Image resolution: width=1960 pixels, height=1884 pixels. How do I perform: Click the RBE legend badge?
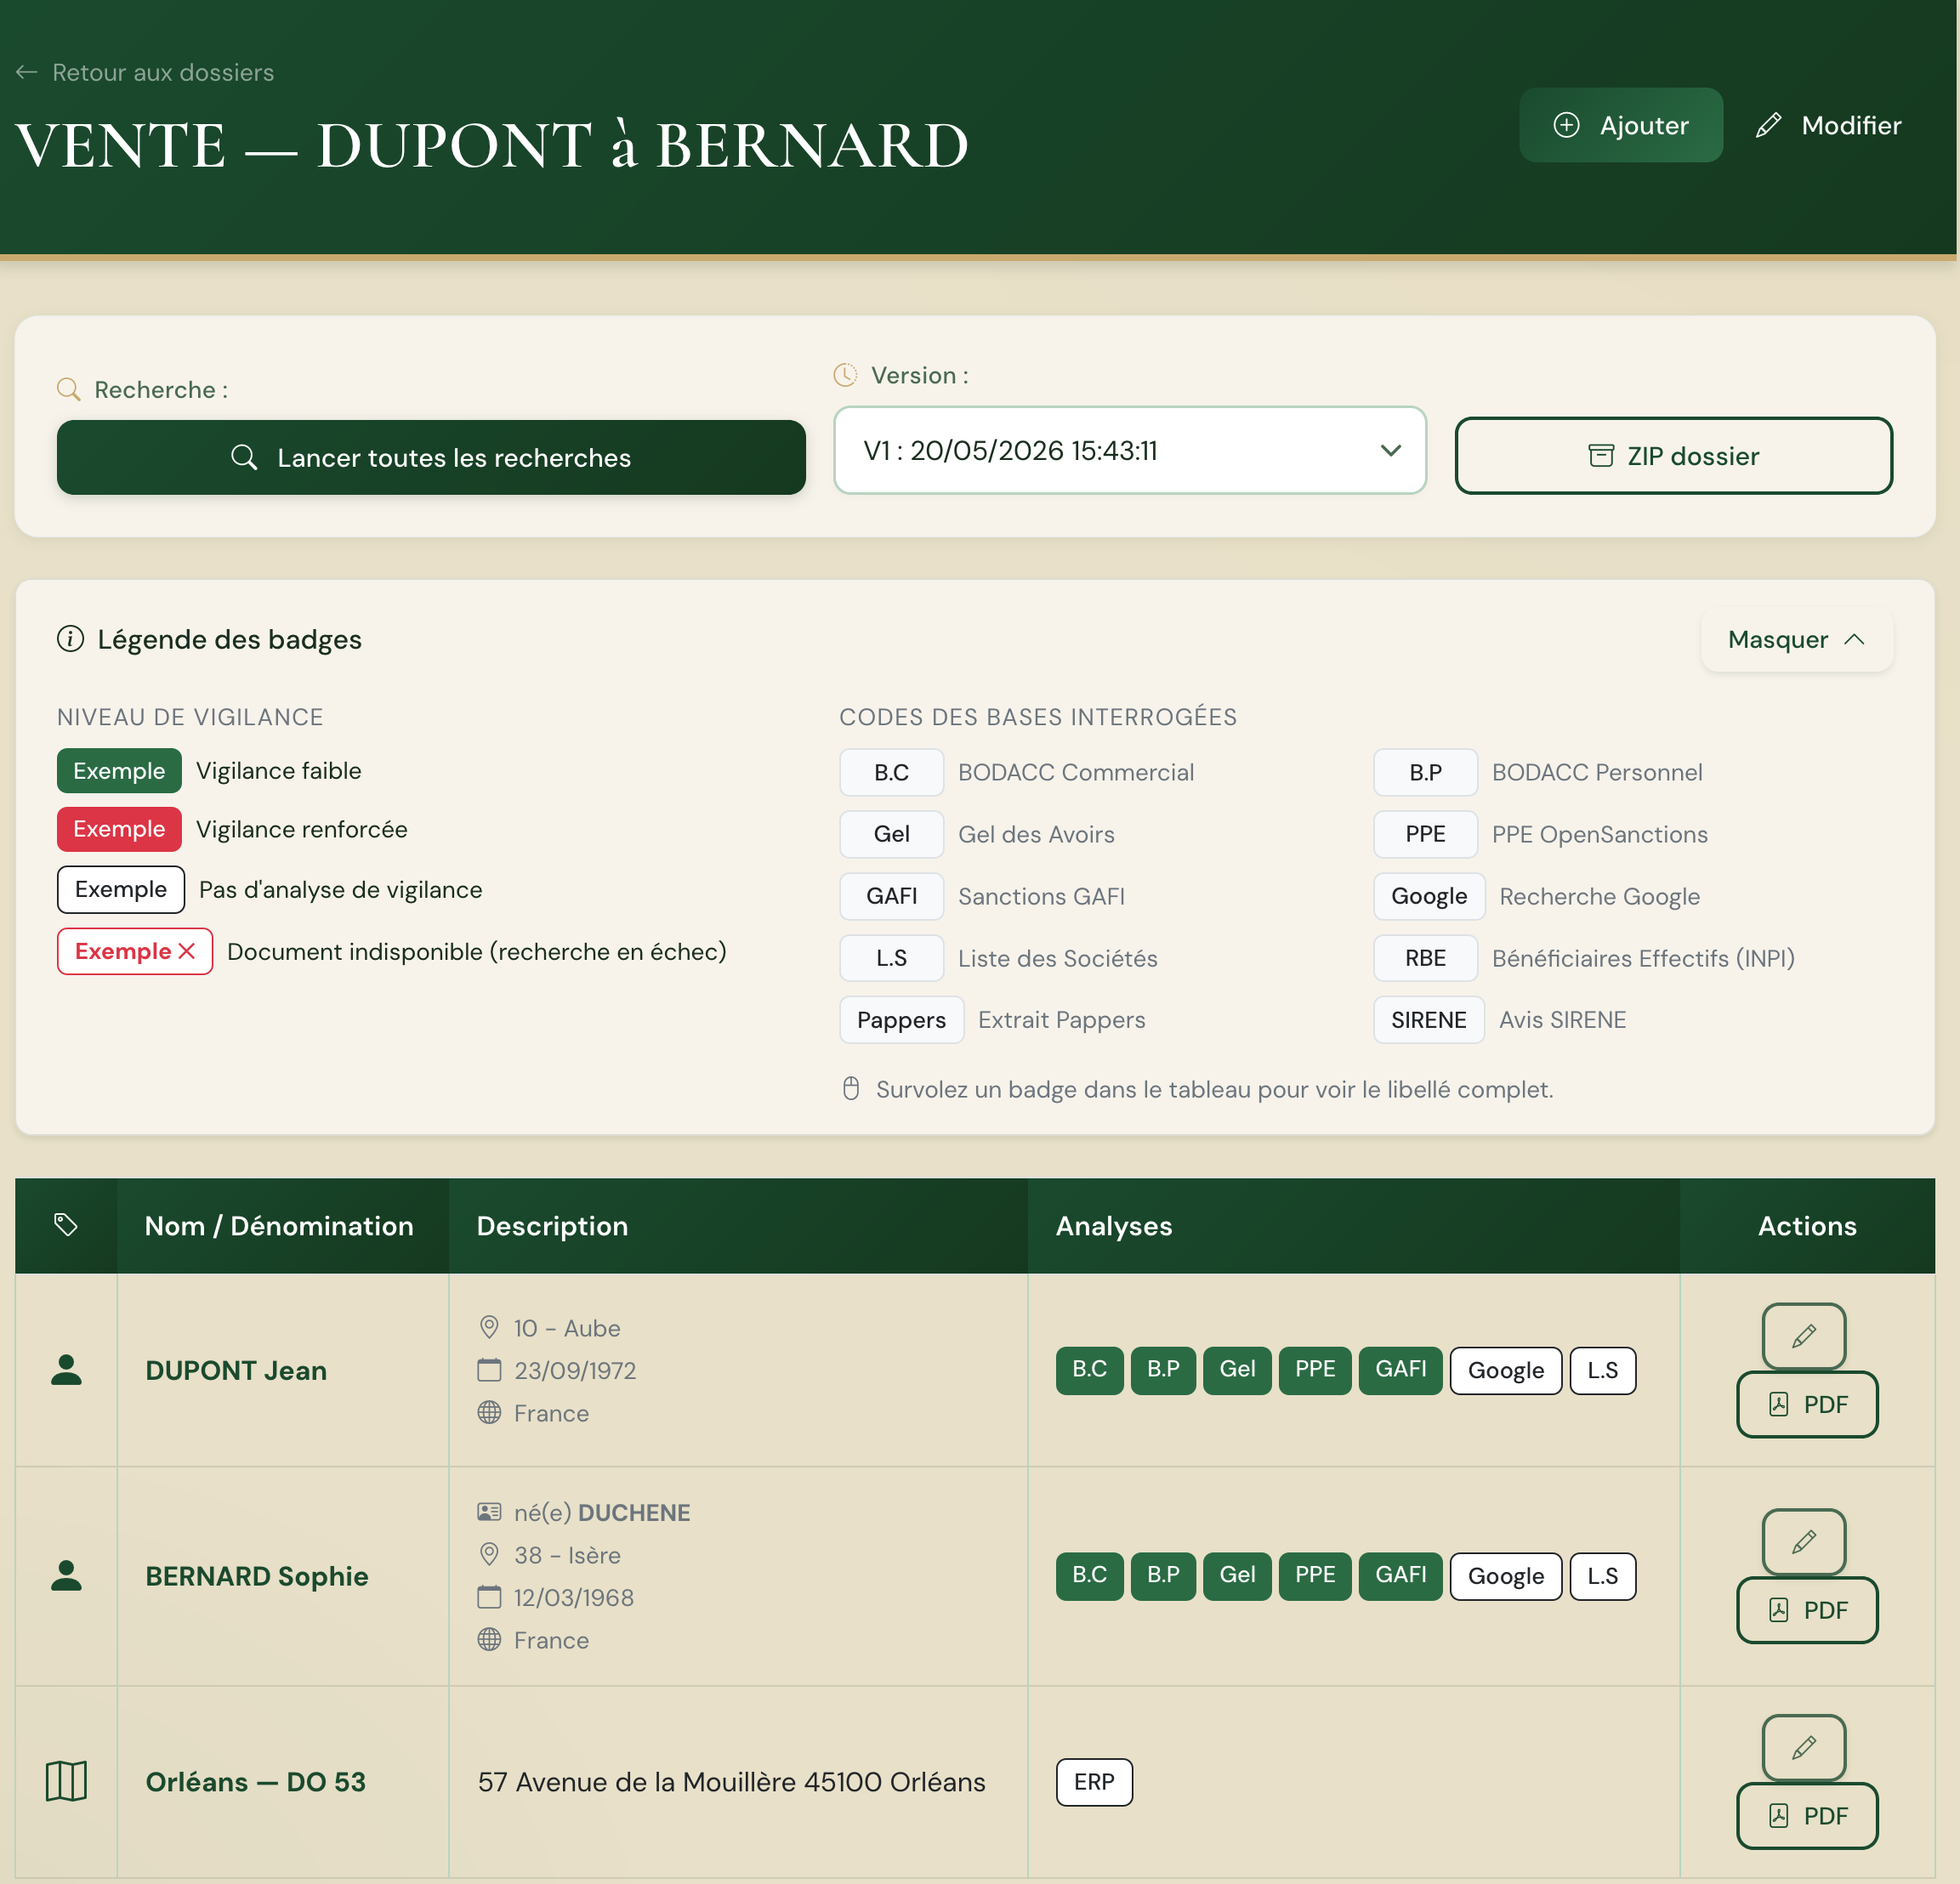coord(1425,958)
